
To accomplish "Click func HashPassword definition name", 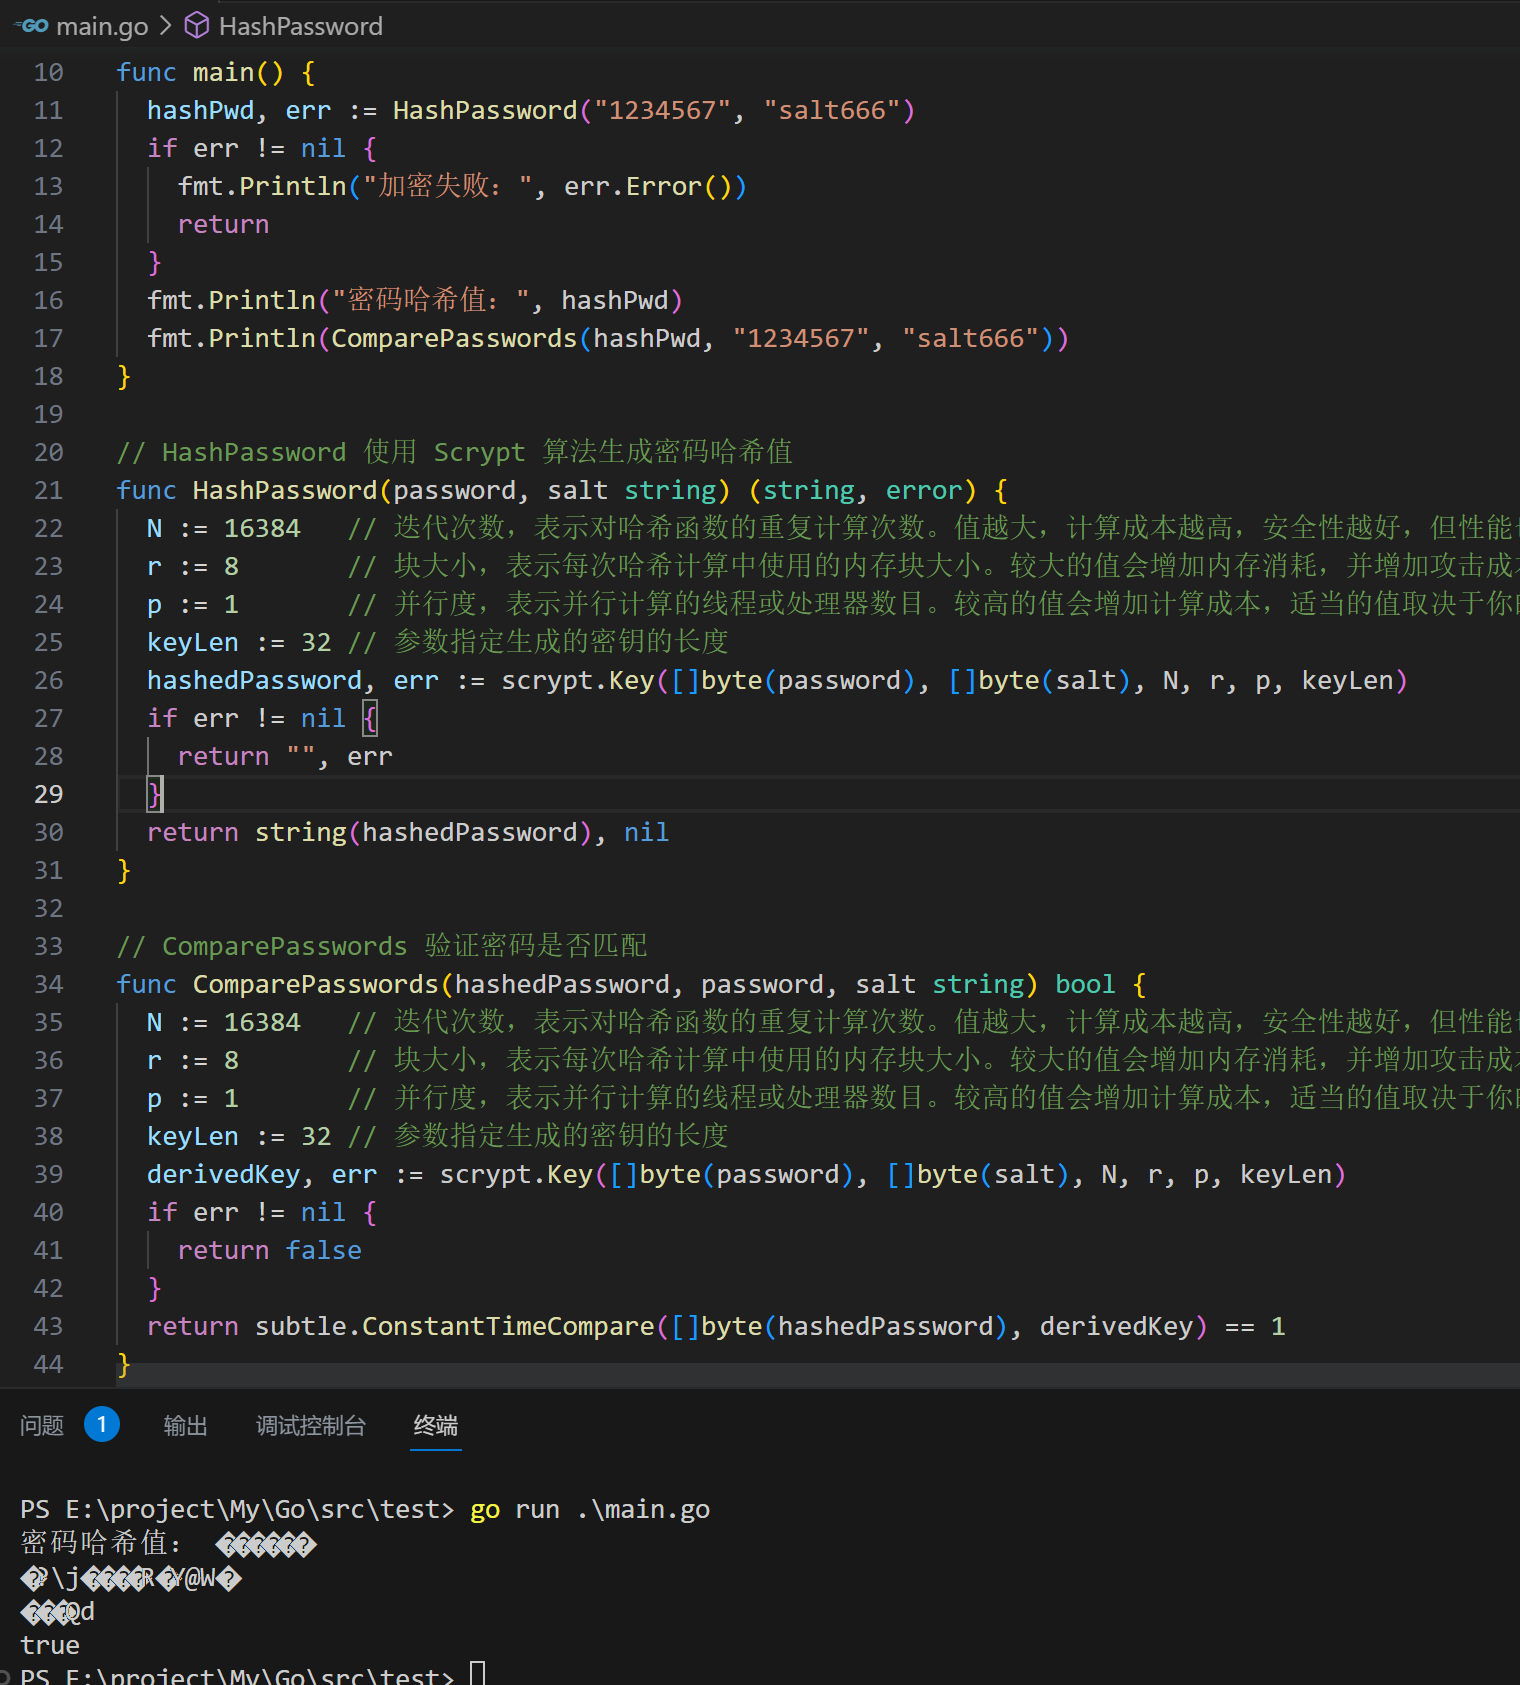I will click(x=285, y=490).
